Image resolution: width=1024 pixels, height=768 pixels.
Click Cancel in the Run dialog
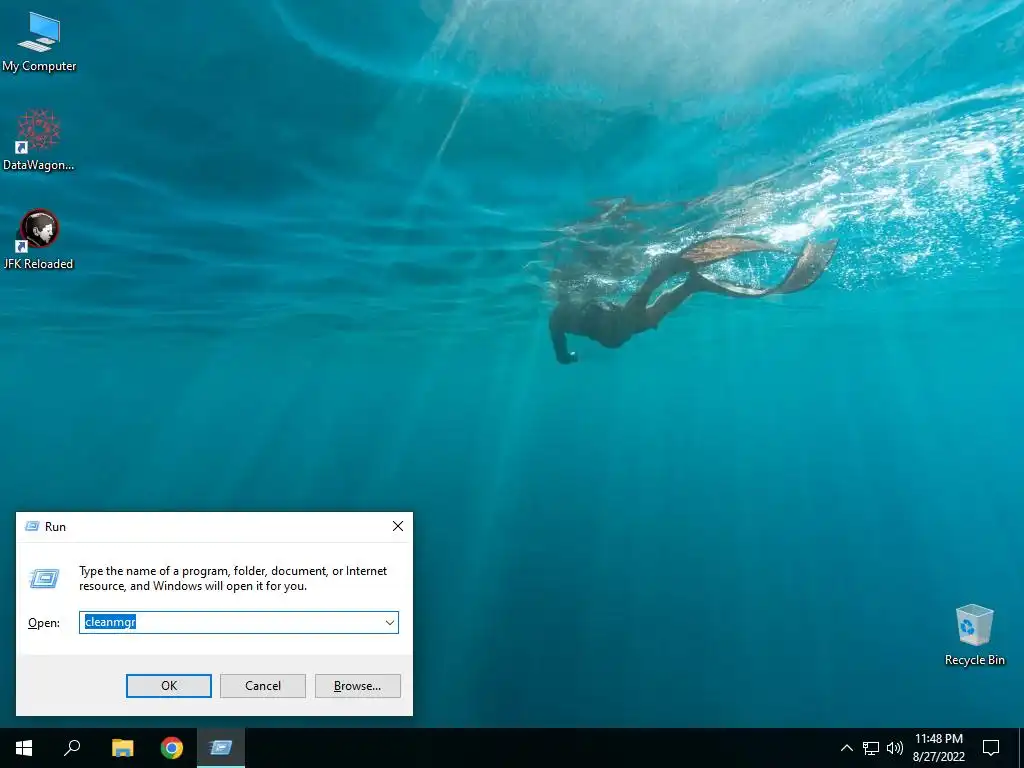coord(263,686)
